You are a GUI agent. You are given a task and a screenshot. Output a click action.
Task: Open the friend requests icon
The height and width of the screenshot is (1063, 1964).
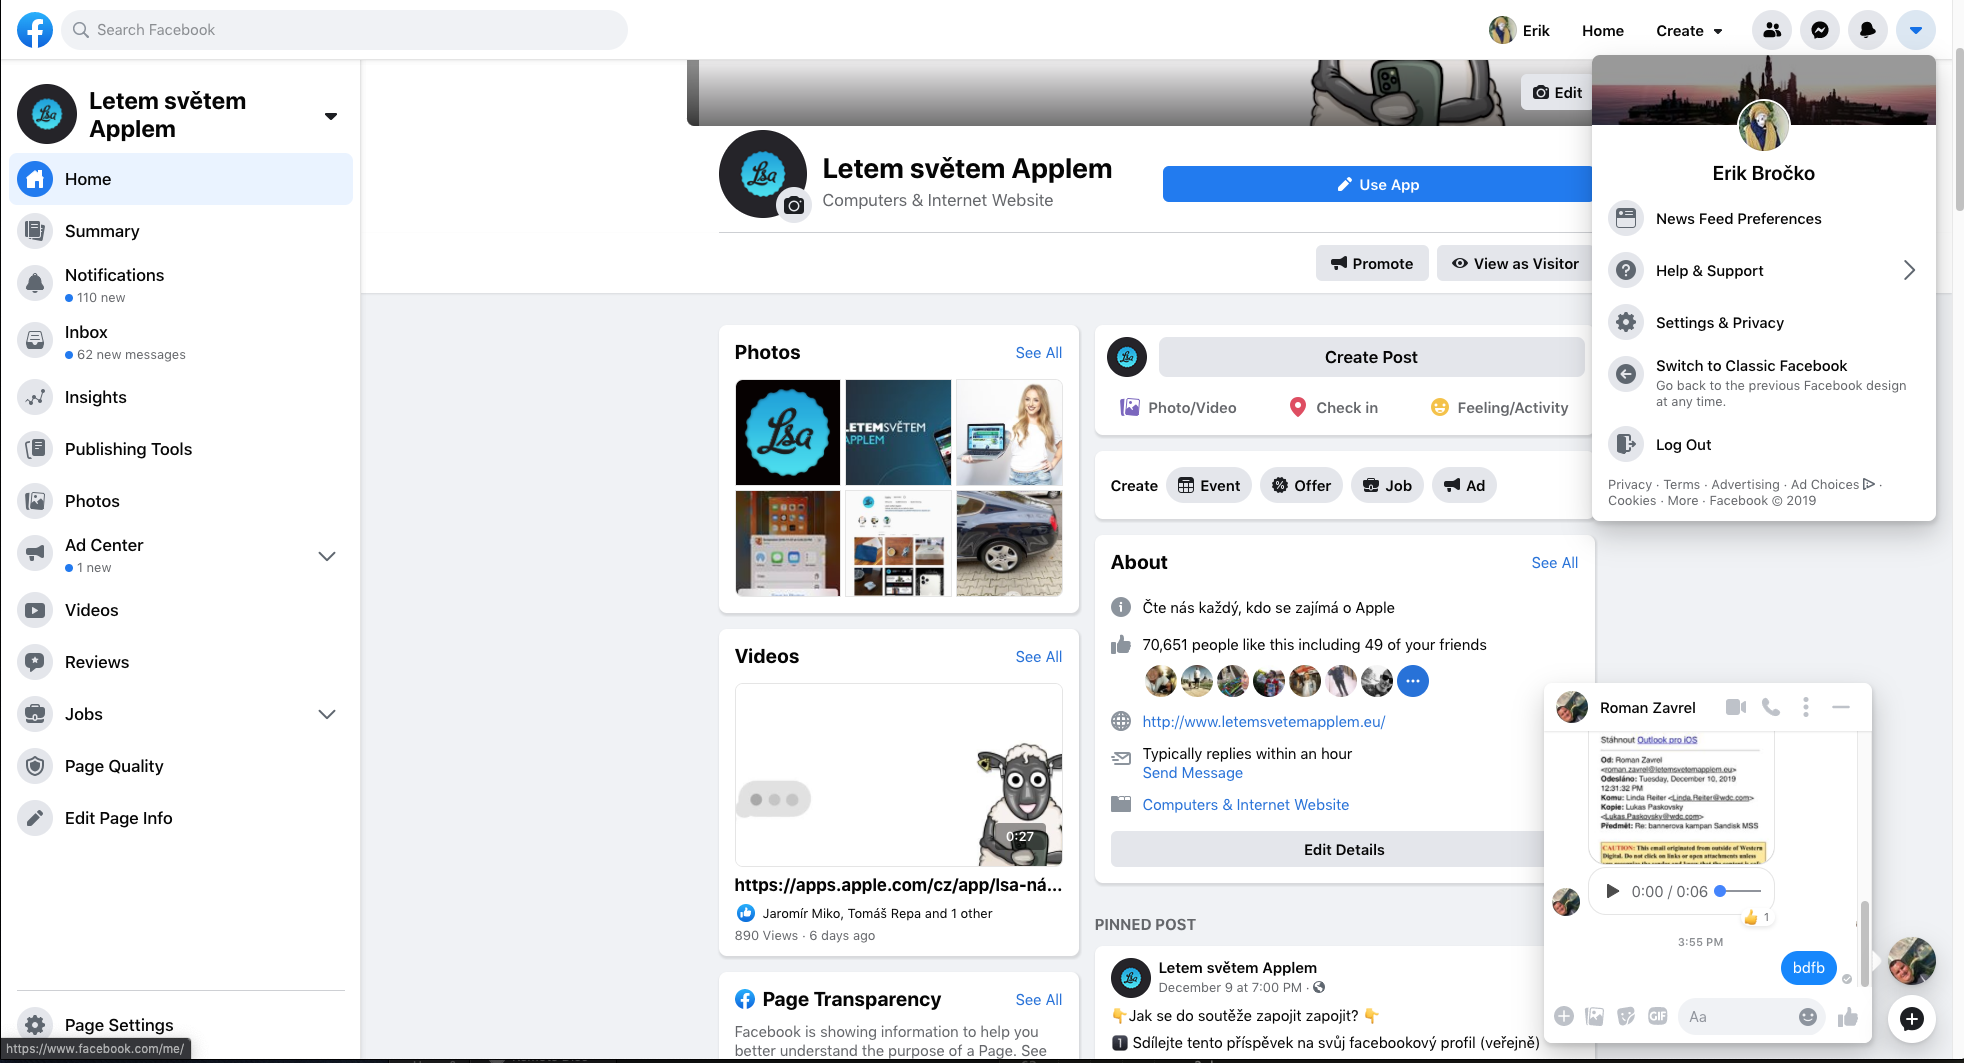tap(1772, 30)
